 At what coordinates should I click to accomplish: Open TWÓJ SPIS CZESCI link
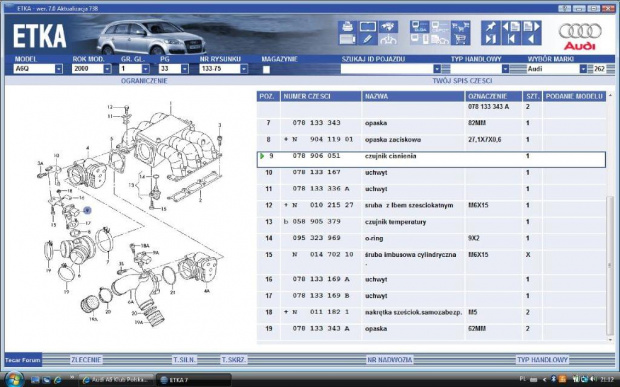pyautogui.click(x=462, y=81)
